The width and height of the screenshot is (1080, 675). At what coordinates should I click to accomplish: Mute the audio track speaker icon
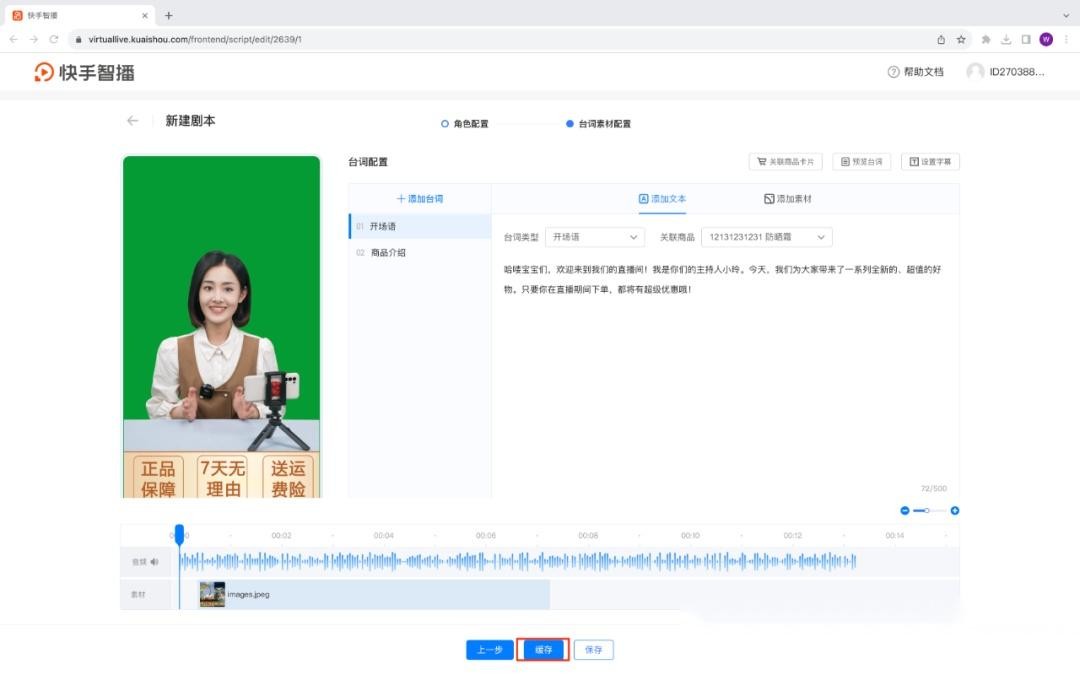coord(154,562)
